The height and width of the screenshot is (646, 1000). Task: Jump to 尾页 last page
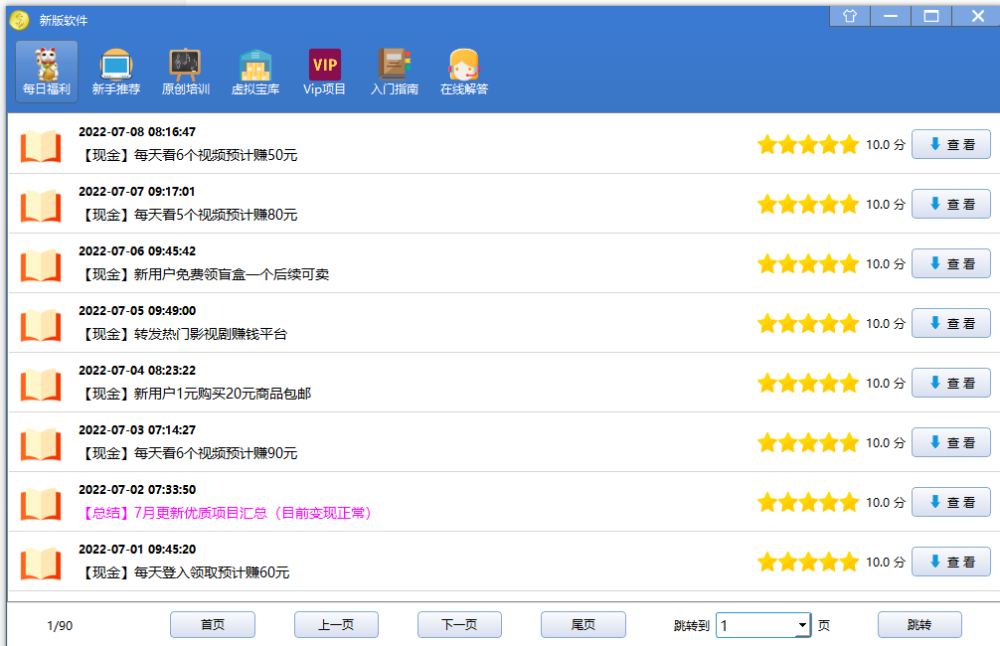coord(583,624)
